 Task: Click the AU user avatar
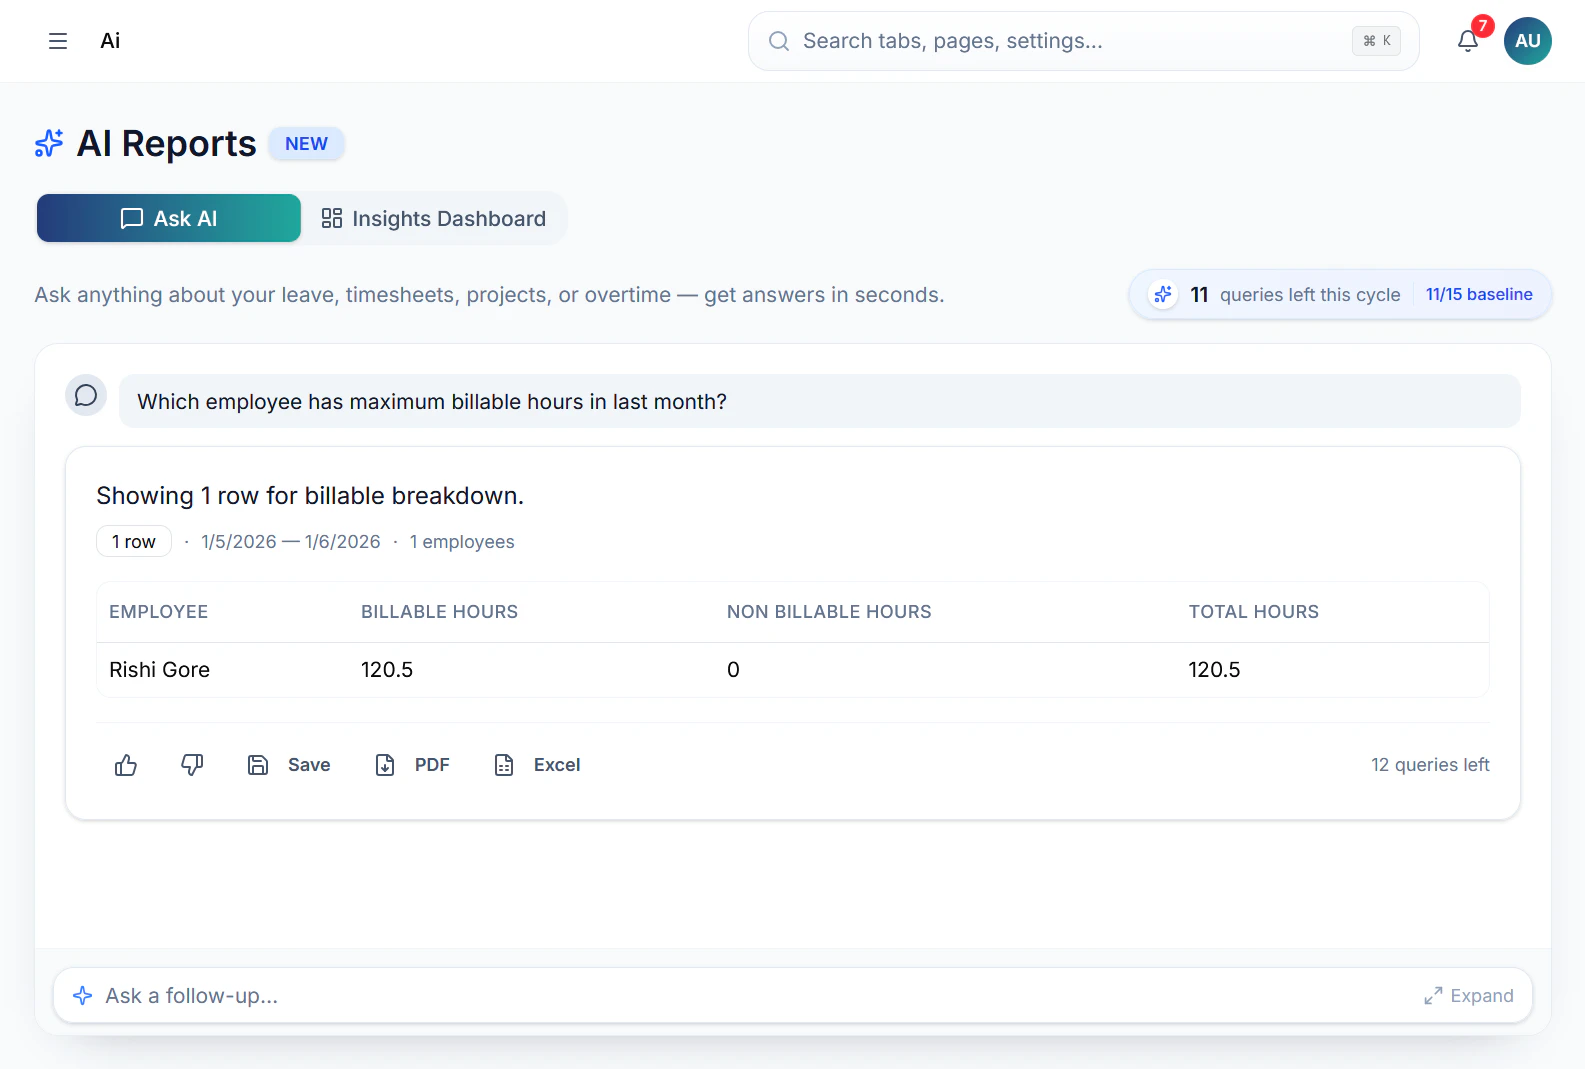click(1527, 41)
